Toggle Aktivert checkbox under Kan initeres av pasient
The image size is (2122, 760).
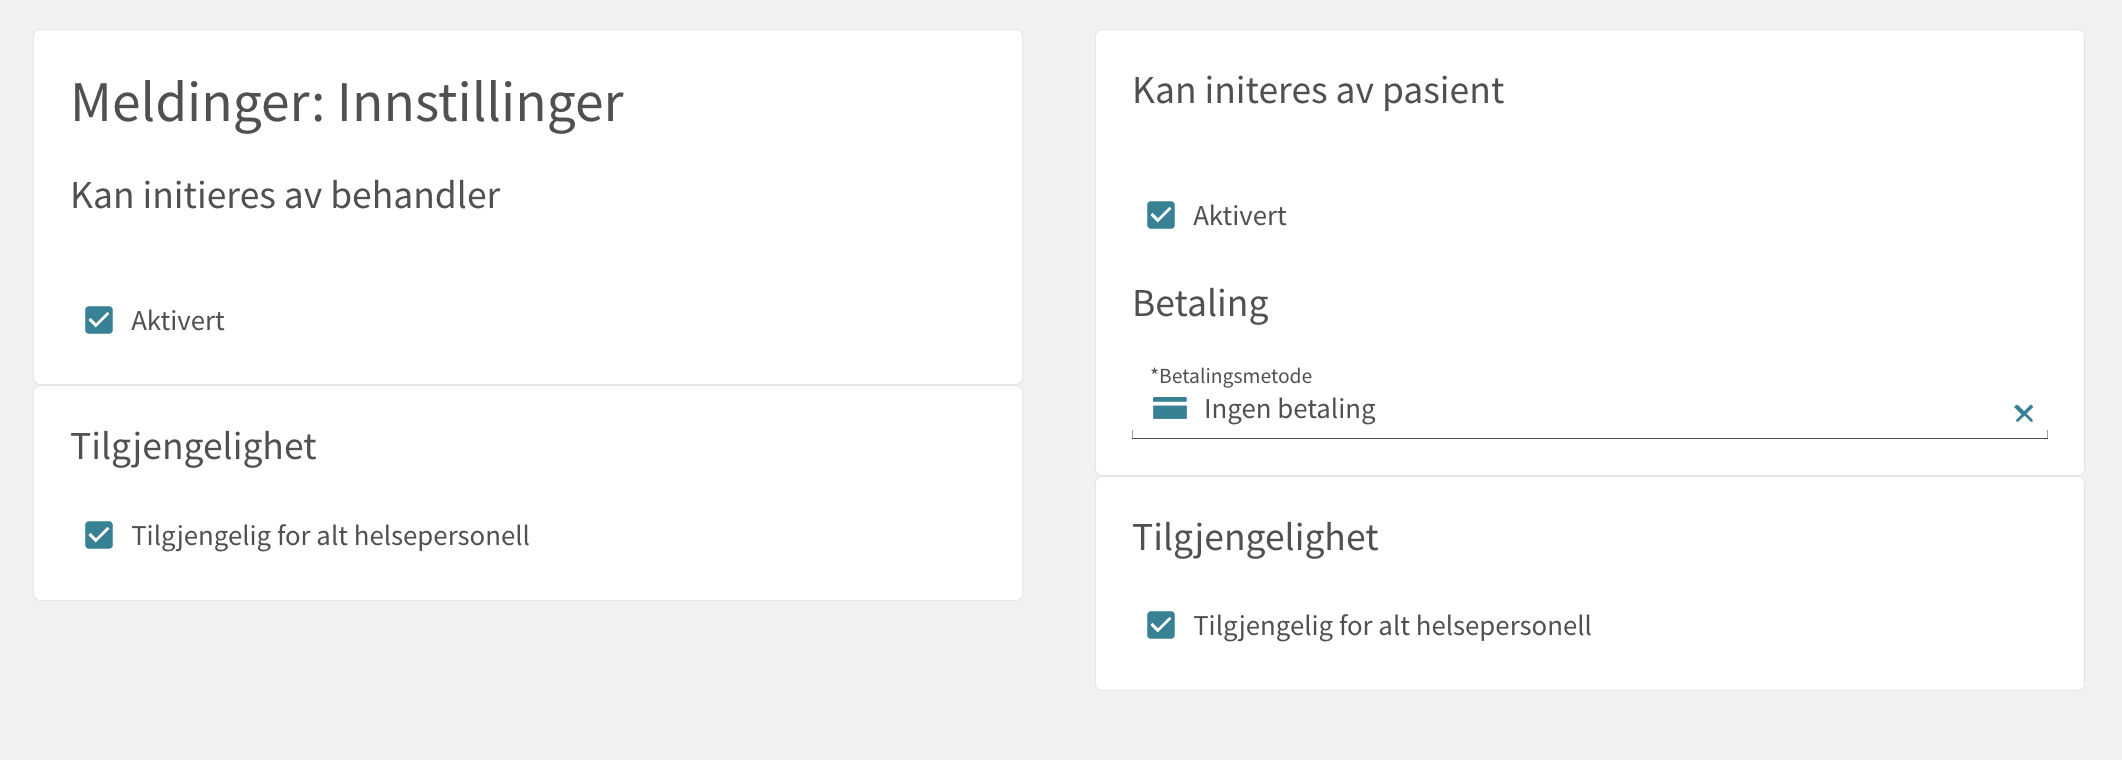click(x=1161, y=215)
